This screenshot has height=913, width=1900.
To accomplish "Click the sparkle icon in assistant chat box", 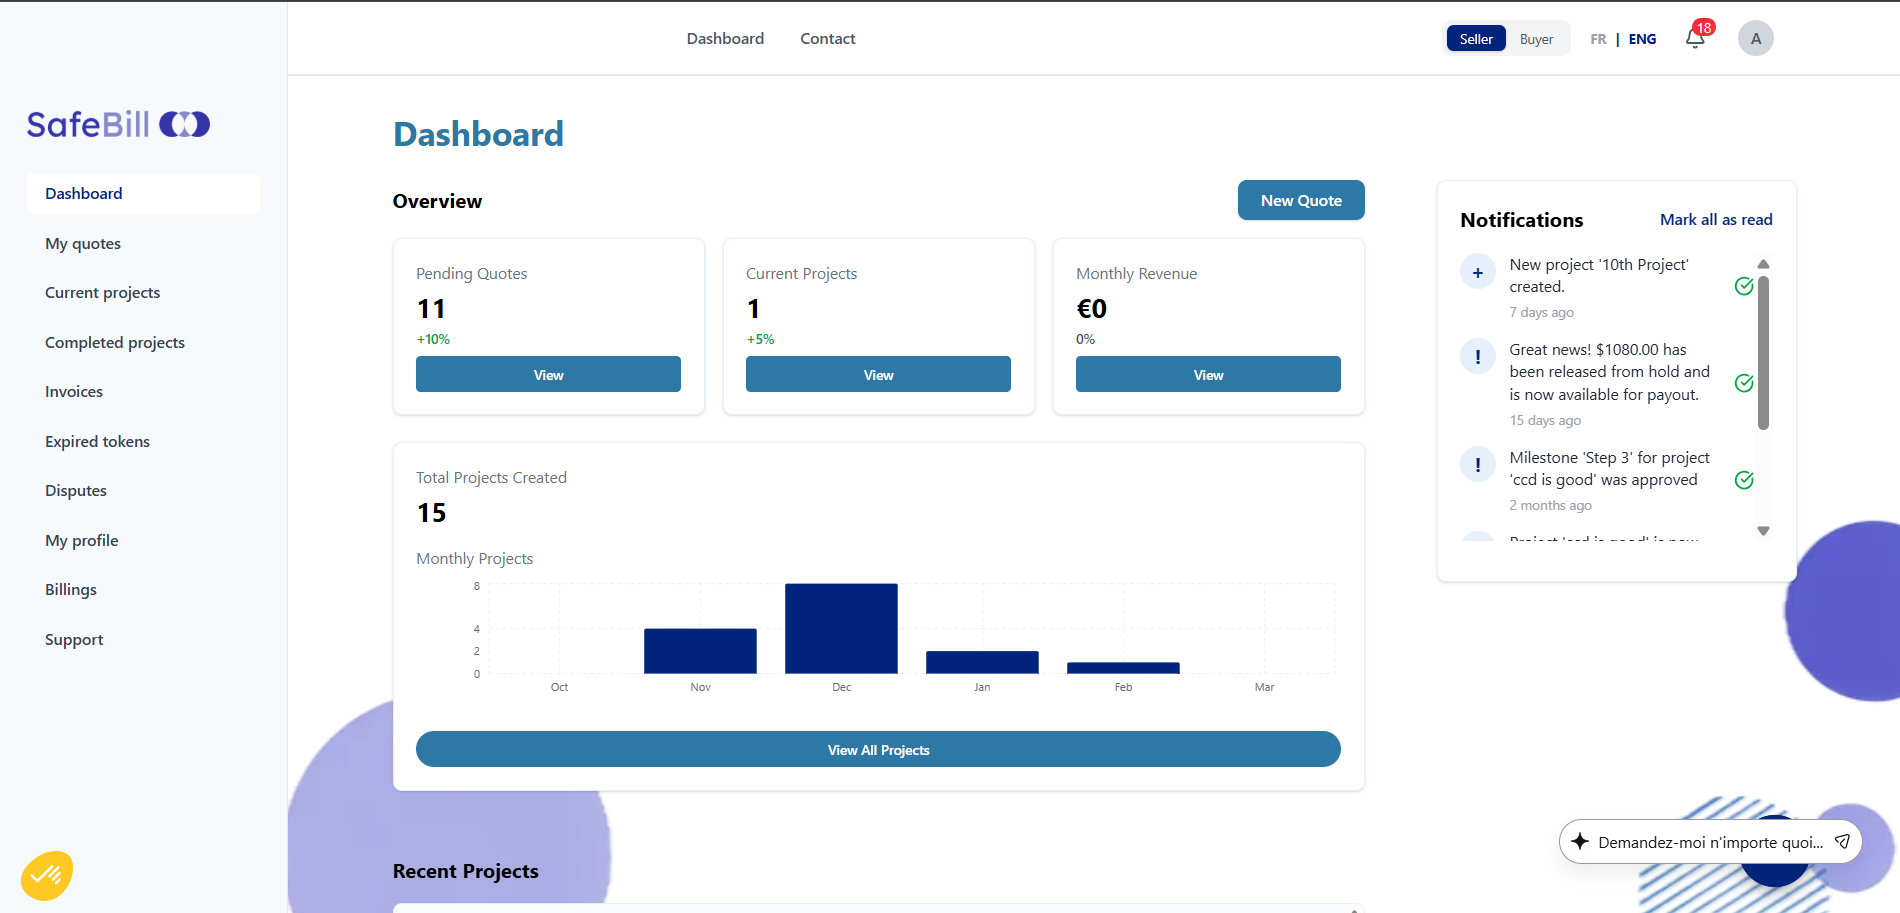I will [1579, 841].
